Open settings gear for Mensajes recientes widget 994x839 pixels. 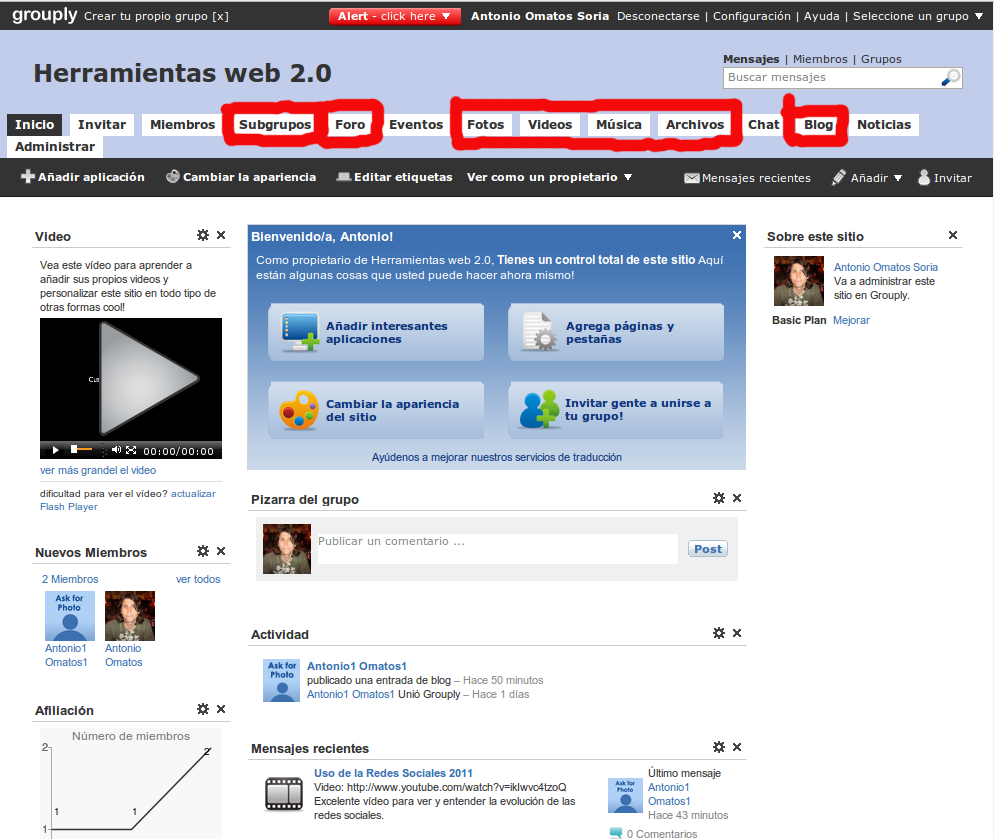tap(719, 747)
